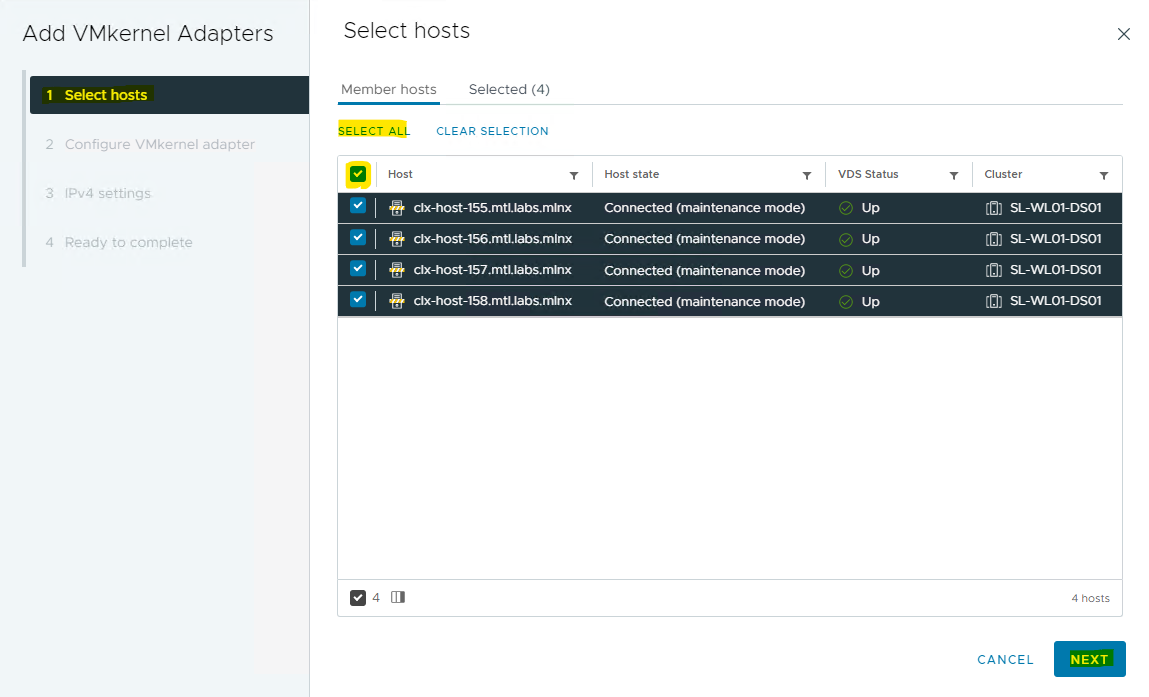This screenshot has width=1149, height=697.
Task: Click Connected (maintenance mode) for clx-host-156
Action: (704, 239)
